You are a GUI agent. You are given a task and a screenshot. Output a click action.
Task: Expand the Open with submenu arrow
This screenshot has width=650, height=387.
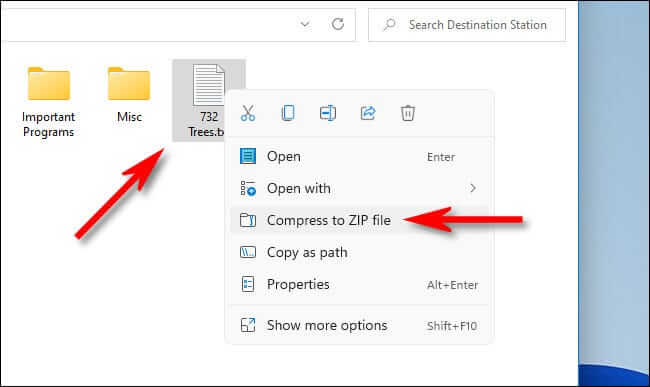click(x=473, y=189)
